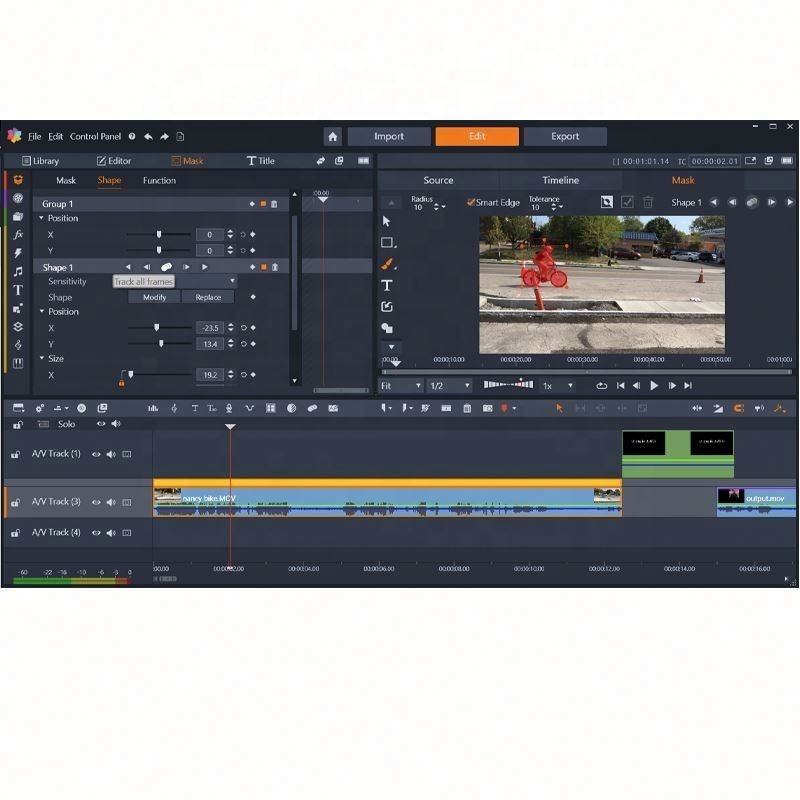The image size is (800, 800).
Task: Click the Export button
Action: pyautogui.click(x=565, y=137)
